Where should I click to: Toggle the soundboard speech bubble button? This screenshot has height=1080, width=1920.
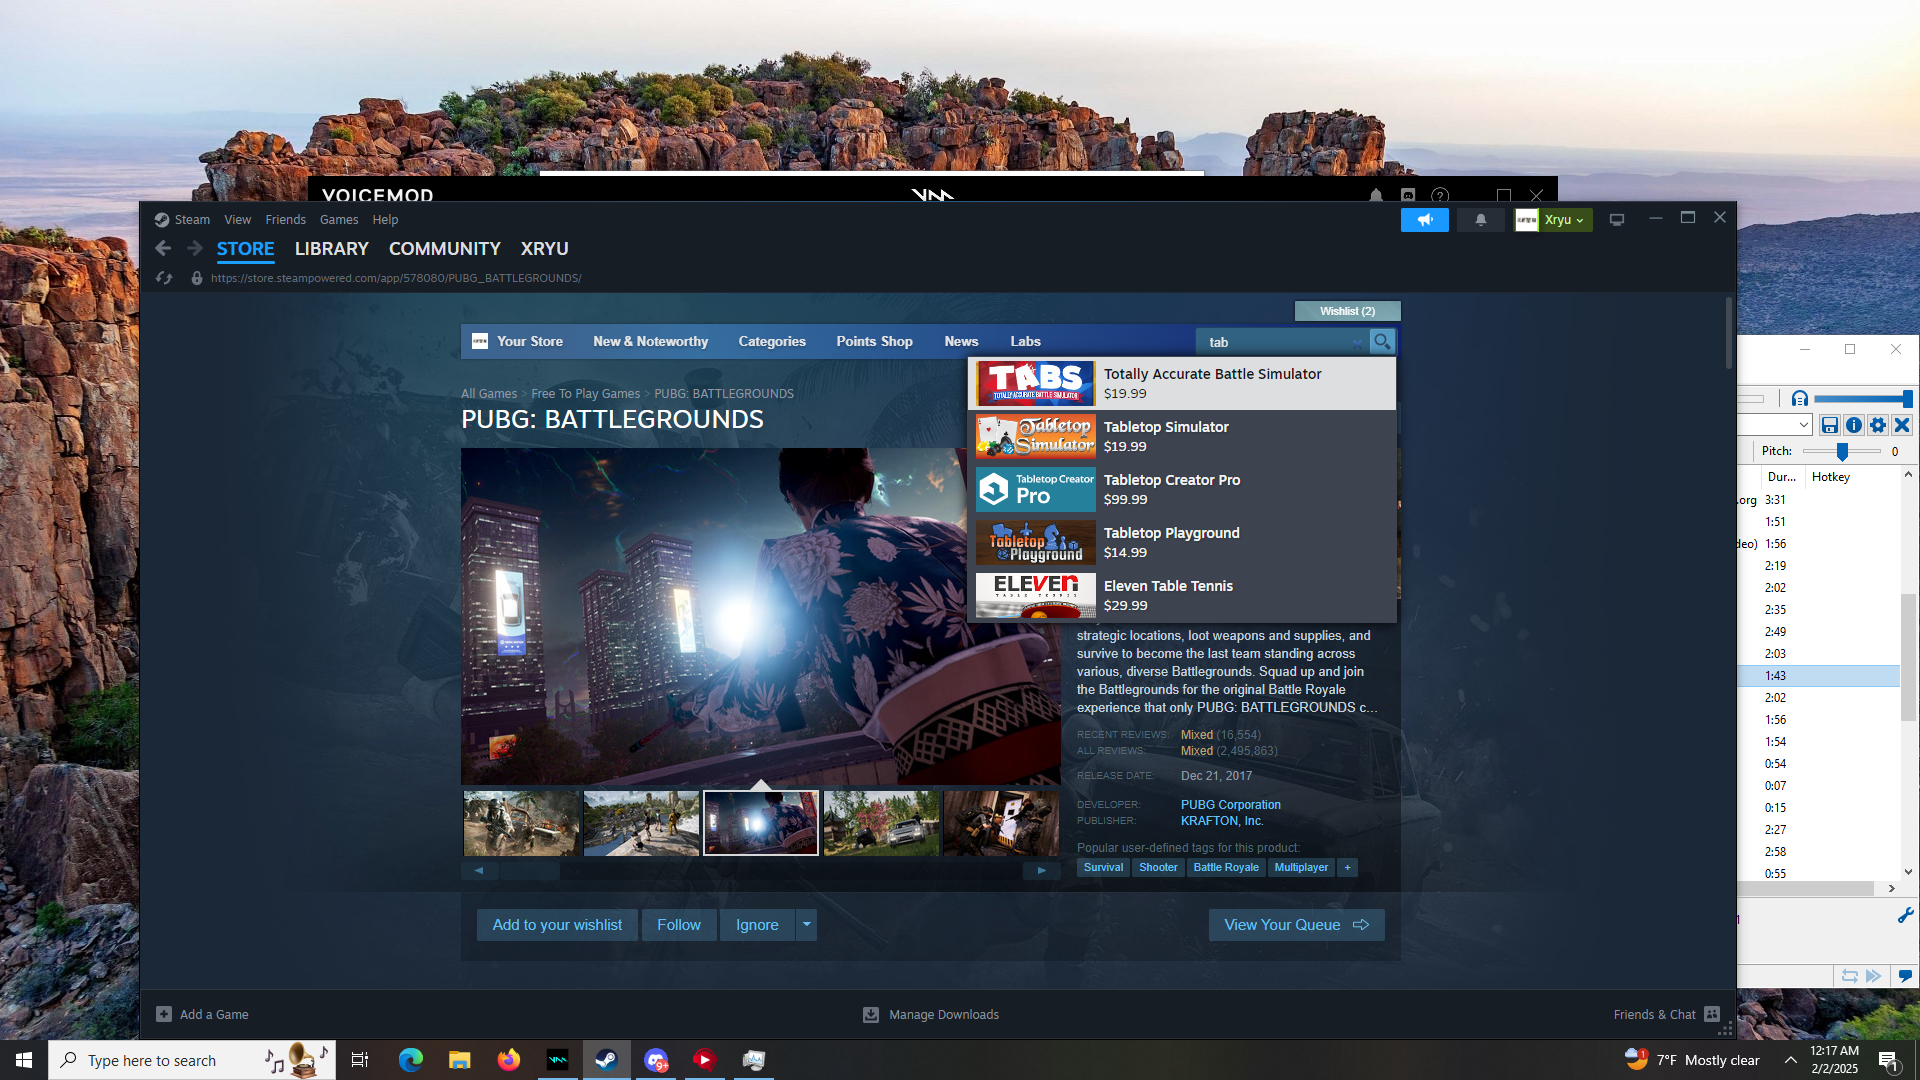coord(1904,976)
